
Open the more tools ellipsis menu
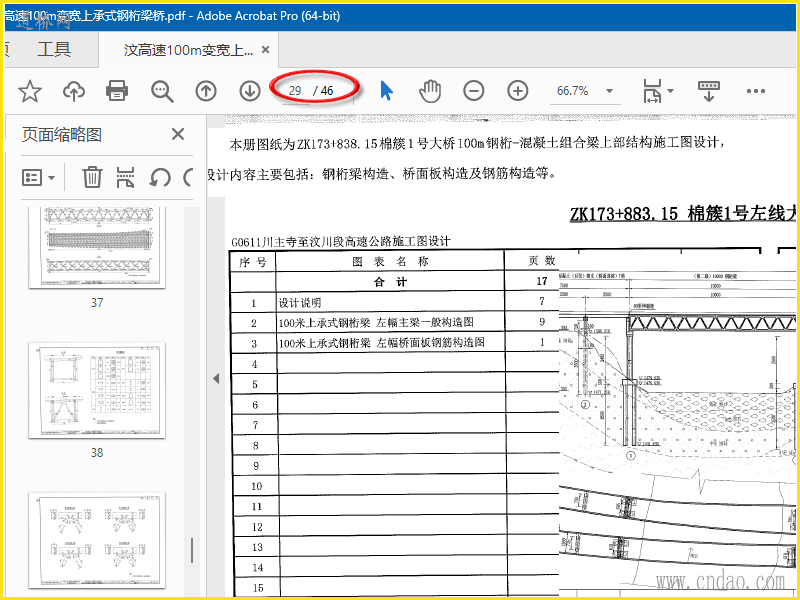(x=756, y=91)
